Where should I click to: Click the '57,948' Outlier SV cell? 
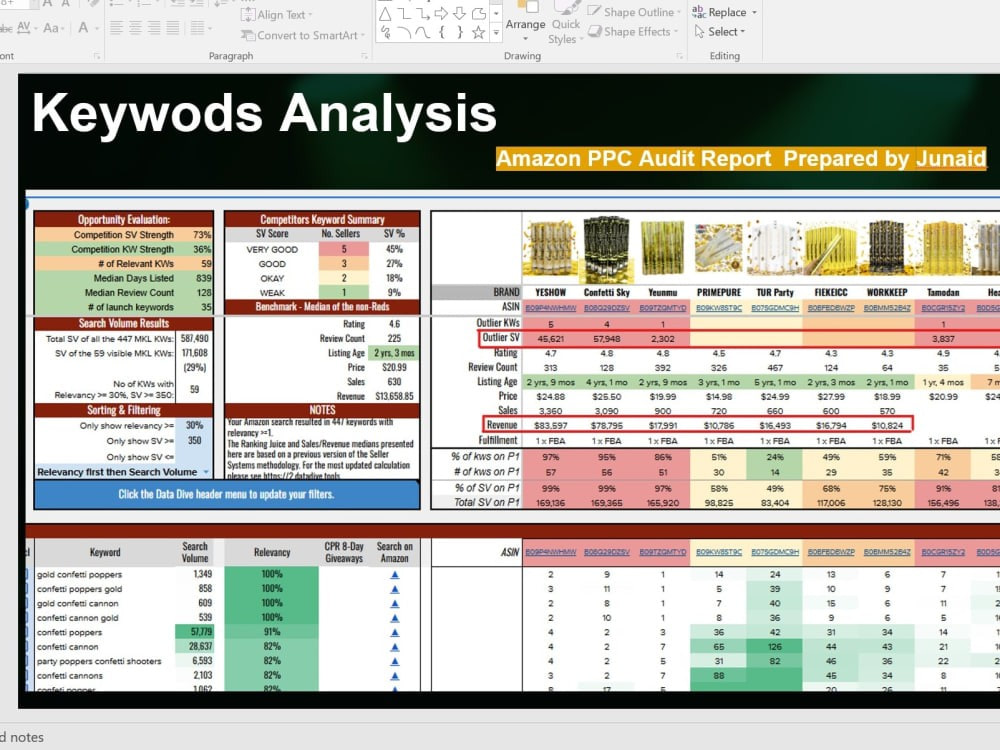[607, 339]
